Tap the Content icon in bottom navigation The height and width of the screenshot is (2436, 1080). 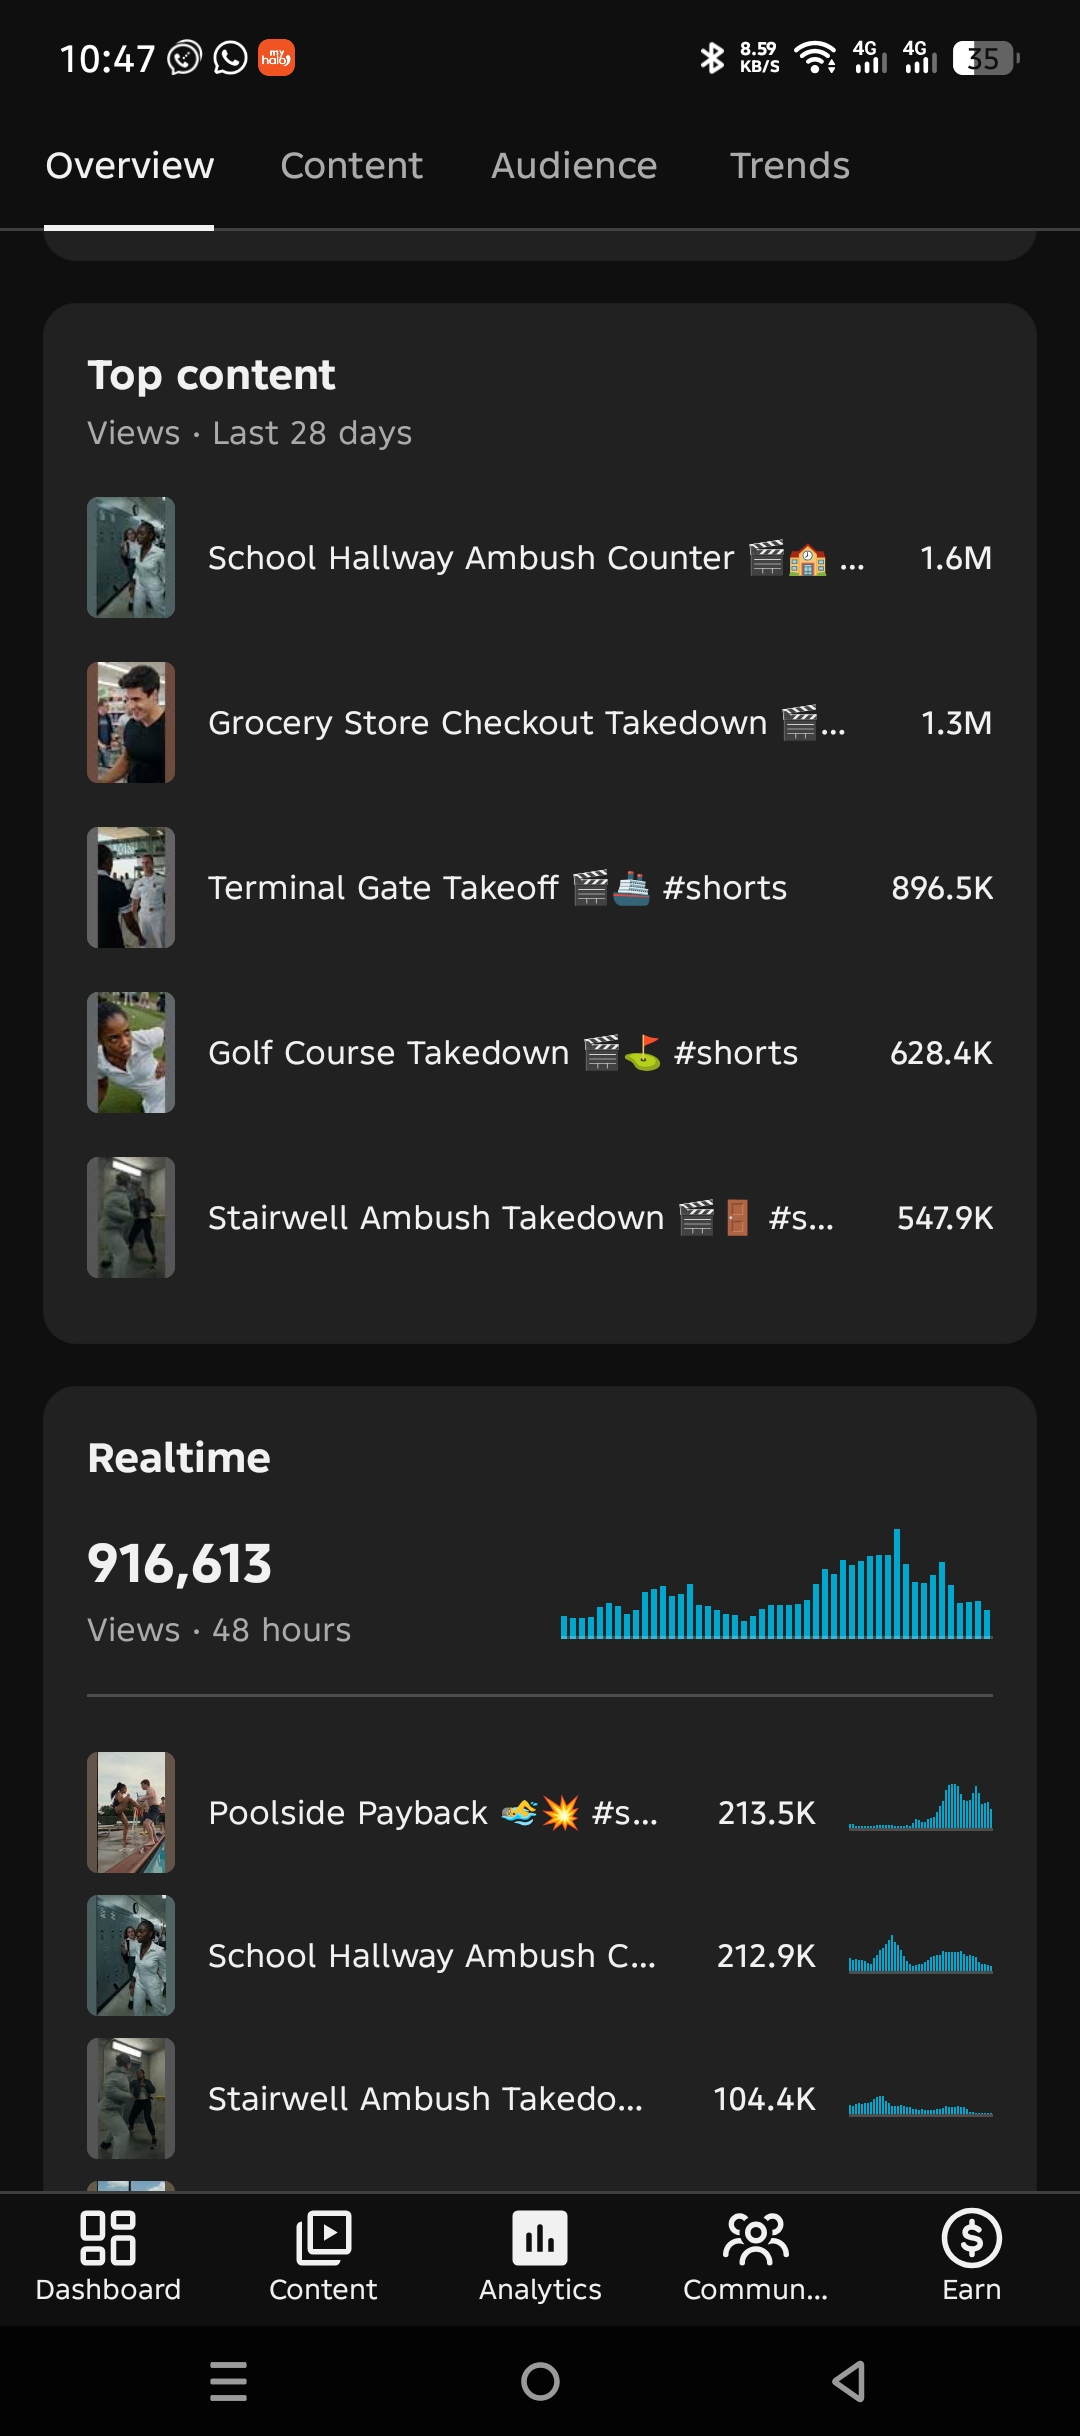[x=323, y=2237]
